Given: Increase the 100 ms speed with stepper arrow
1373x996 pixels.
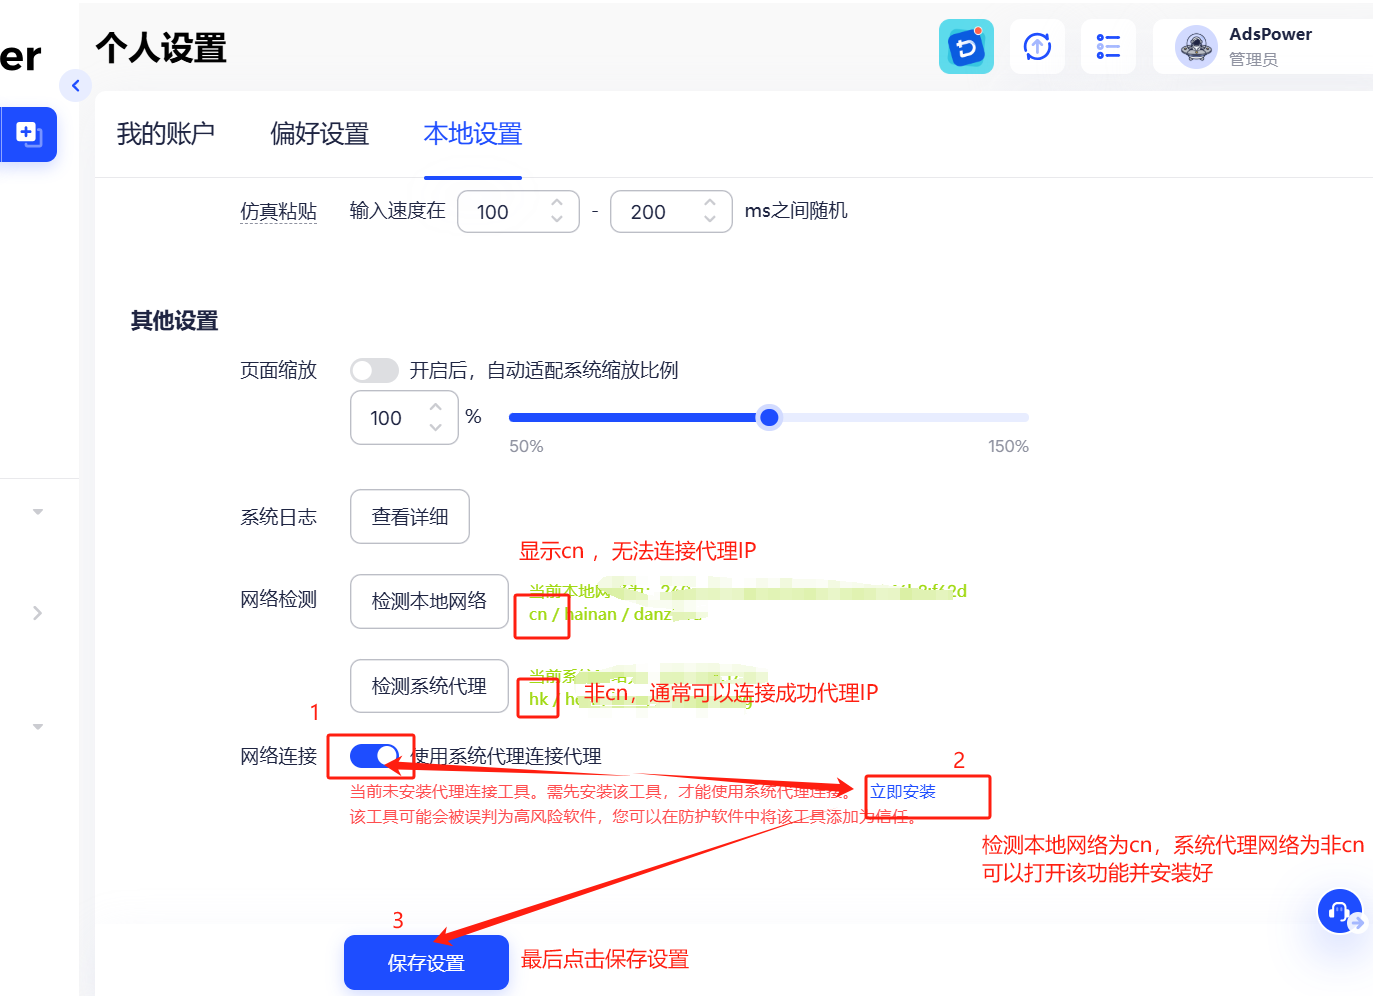Looking at the screenshot, I should [557, 203].
